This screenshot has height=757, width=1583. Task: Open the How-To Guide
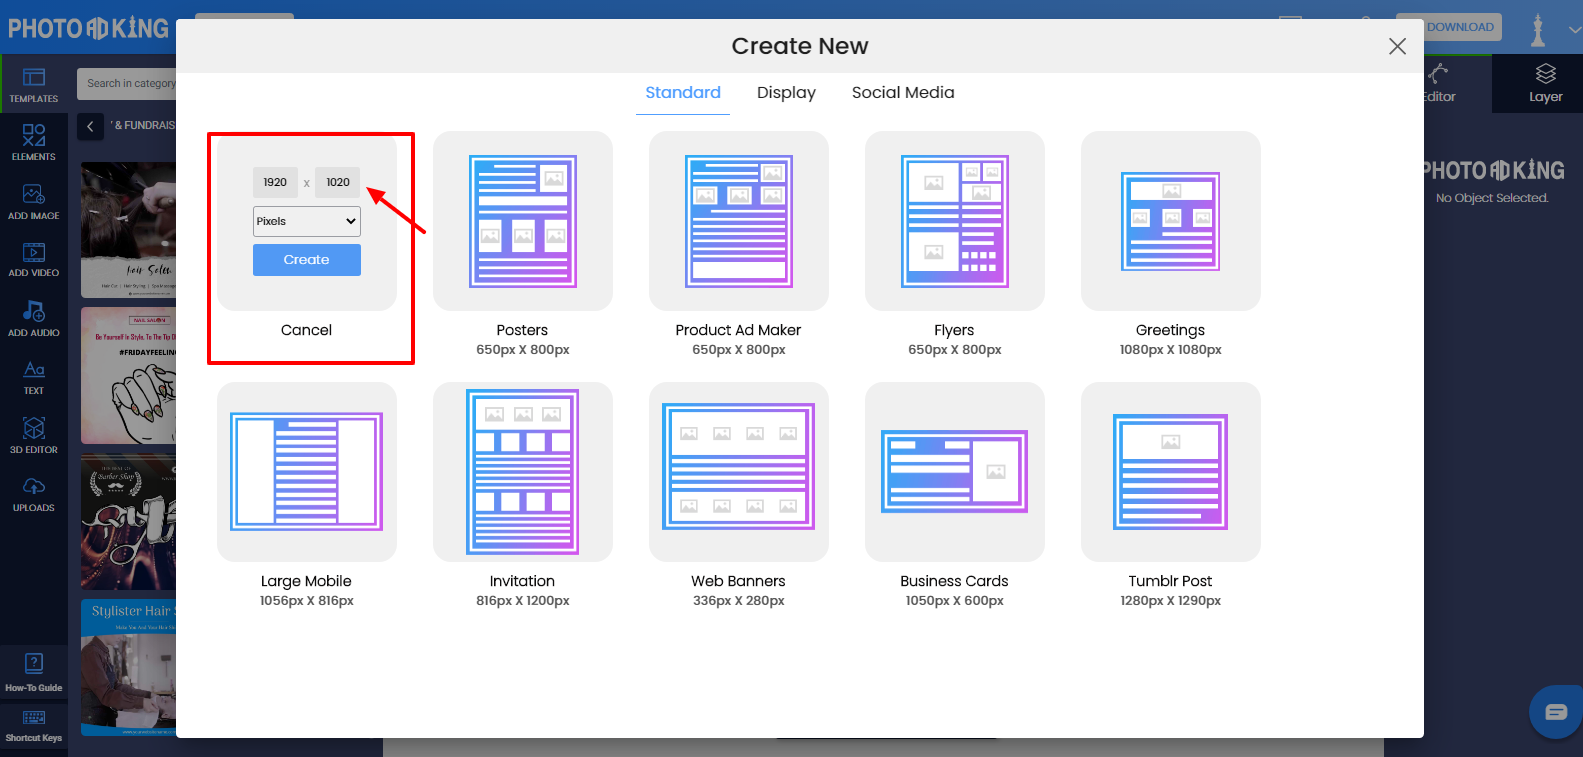(x=34, y=671)
